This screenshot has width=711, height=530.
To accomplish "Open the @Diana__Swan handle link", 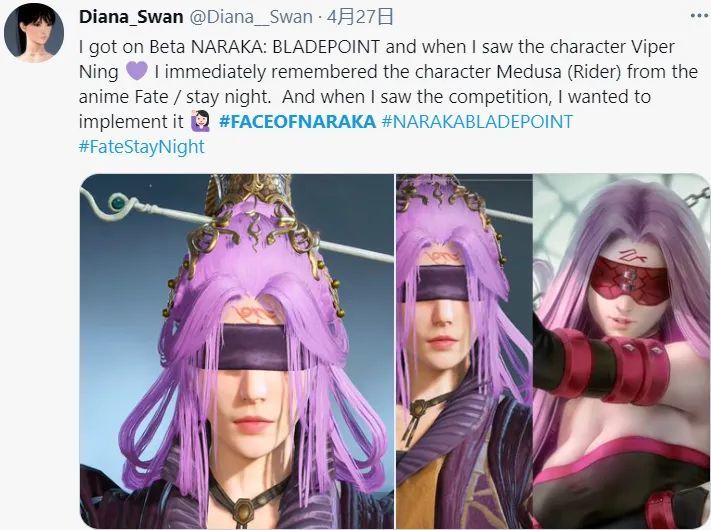I will (x=251, y=17).
